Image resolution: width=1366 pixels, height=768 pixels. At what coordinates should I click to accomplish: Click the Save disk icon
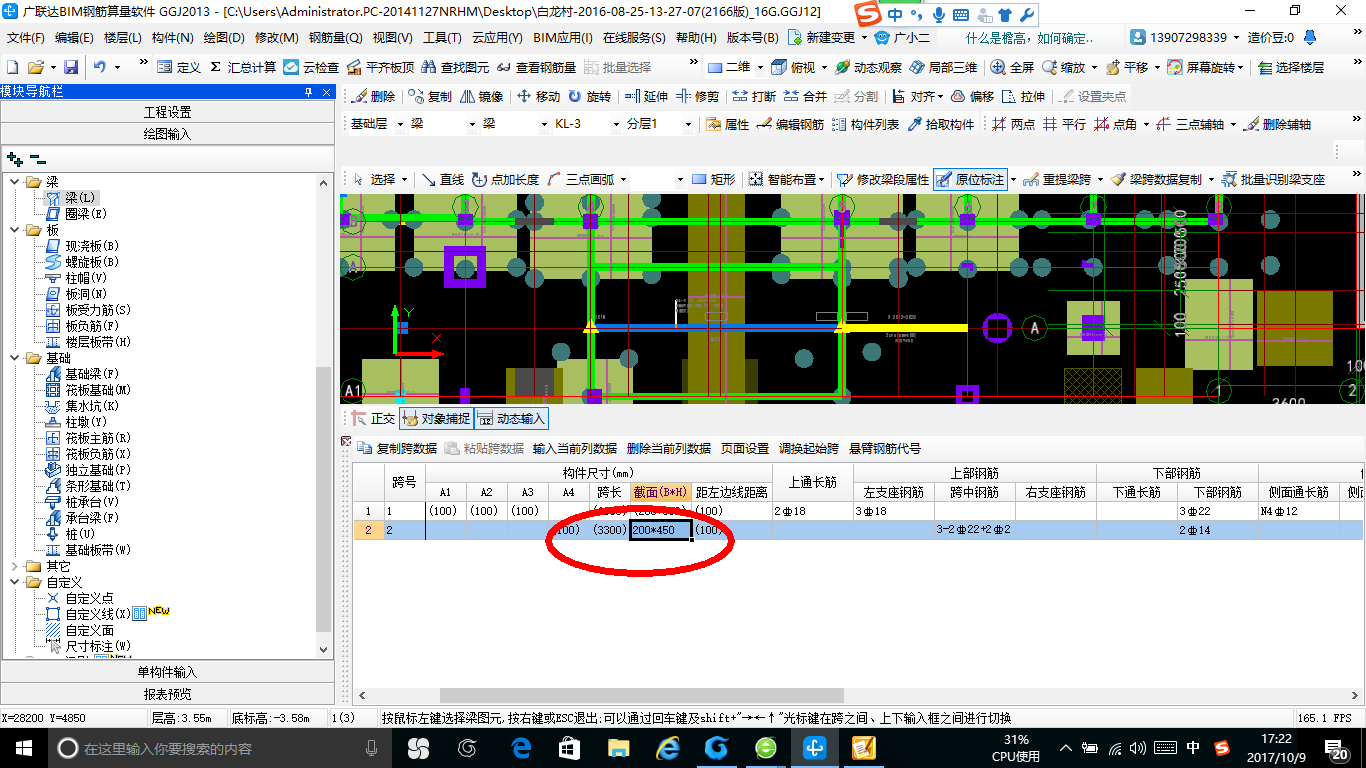point(71,67)
